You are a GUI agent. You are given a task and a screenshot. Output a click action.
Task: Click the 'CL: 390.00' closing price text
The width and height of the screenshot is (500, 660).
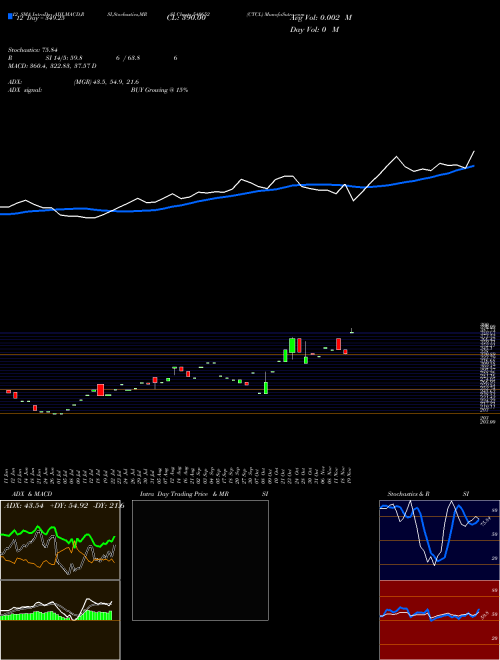(x=186, y=18)
